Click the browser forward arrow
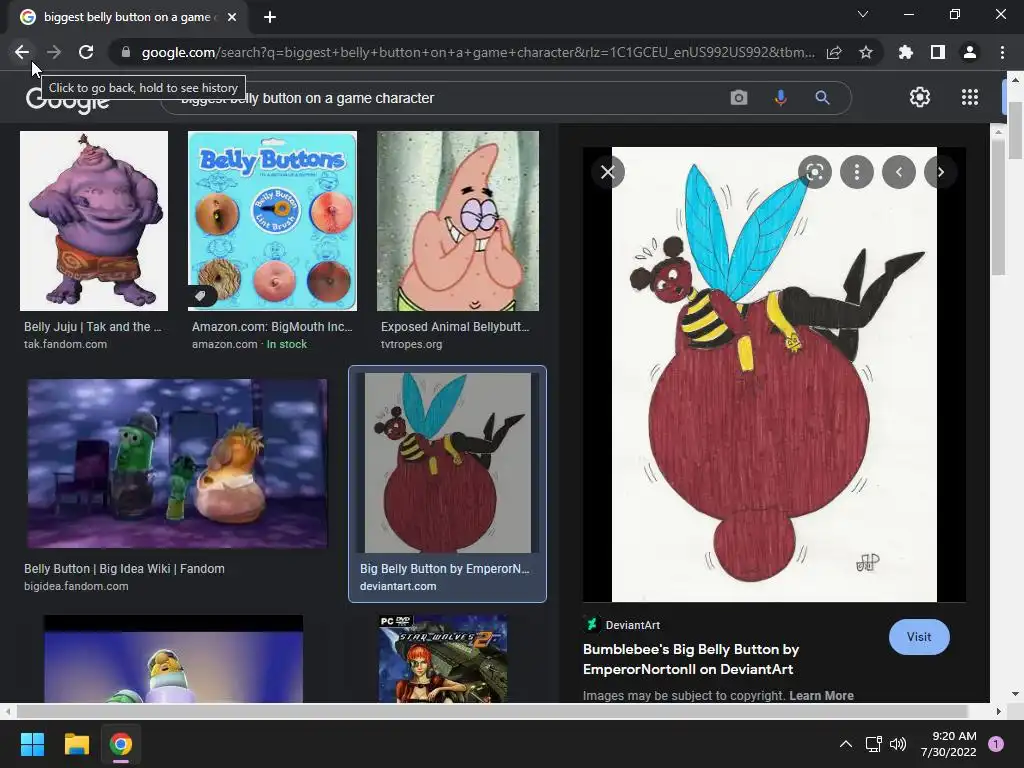1024x768 pixels. click(54, 52)
